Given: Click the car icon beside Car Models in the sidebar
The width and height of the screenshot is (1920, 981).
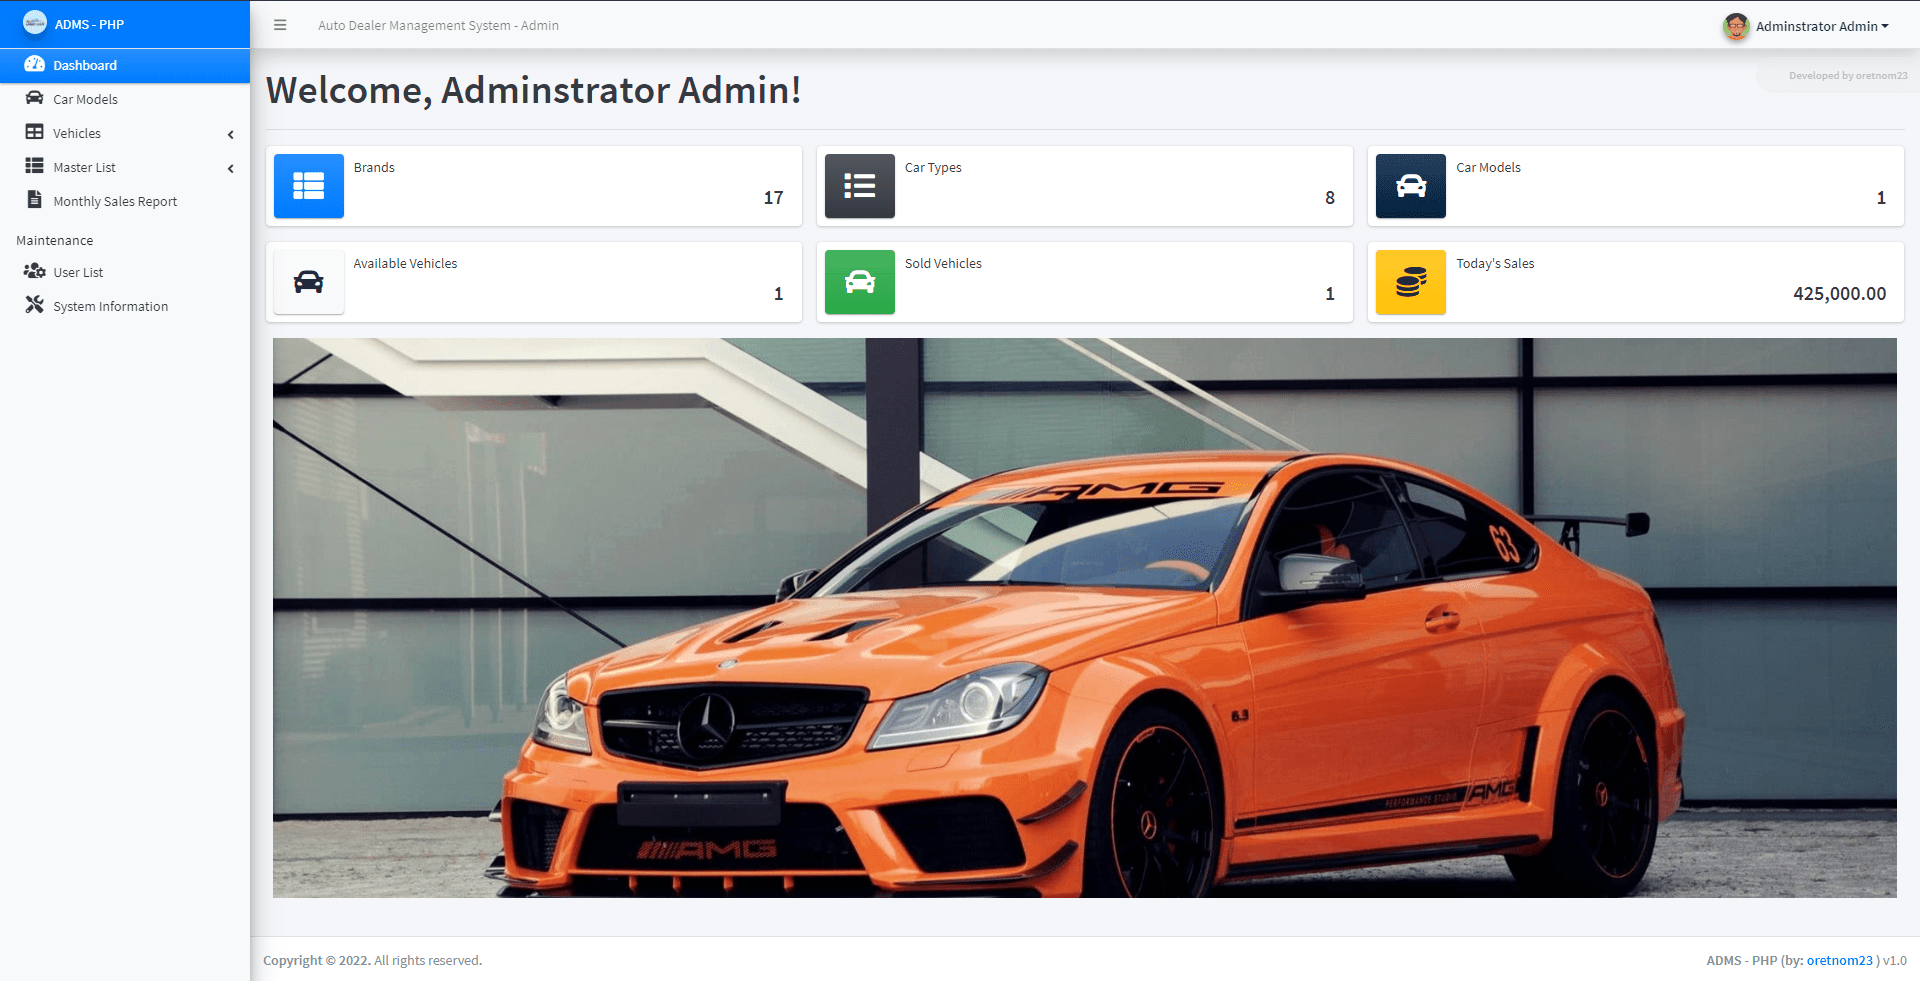Looking at the screenshot, I should point(34,98).
